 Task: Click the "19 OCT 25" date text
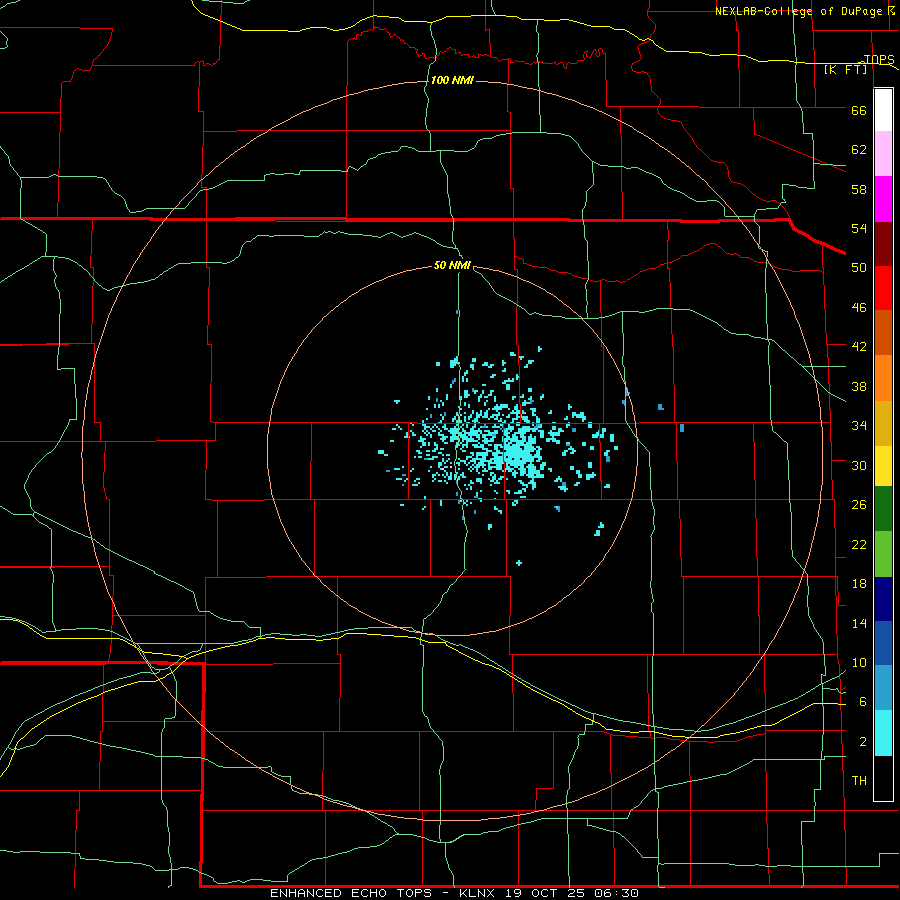[548, 893]
